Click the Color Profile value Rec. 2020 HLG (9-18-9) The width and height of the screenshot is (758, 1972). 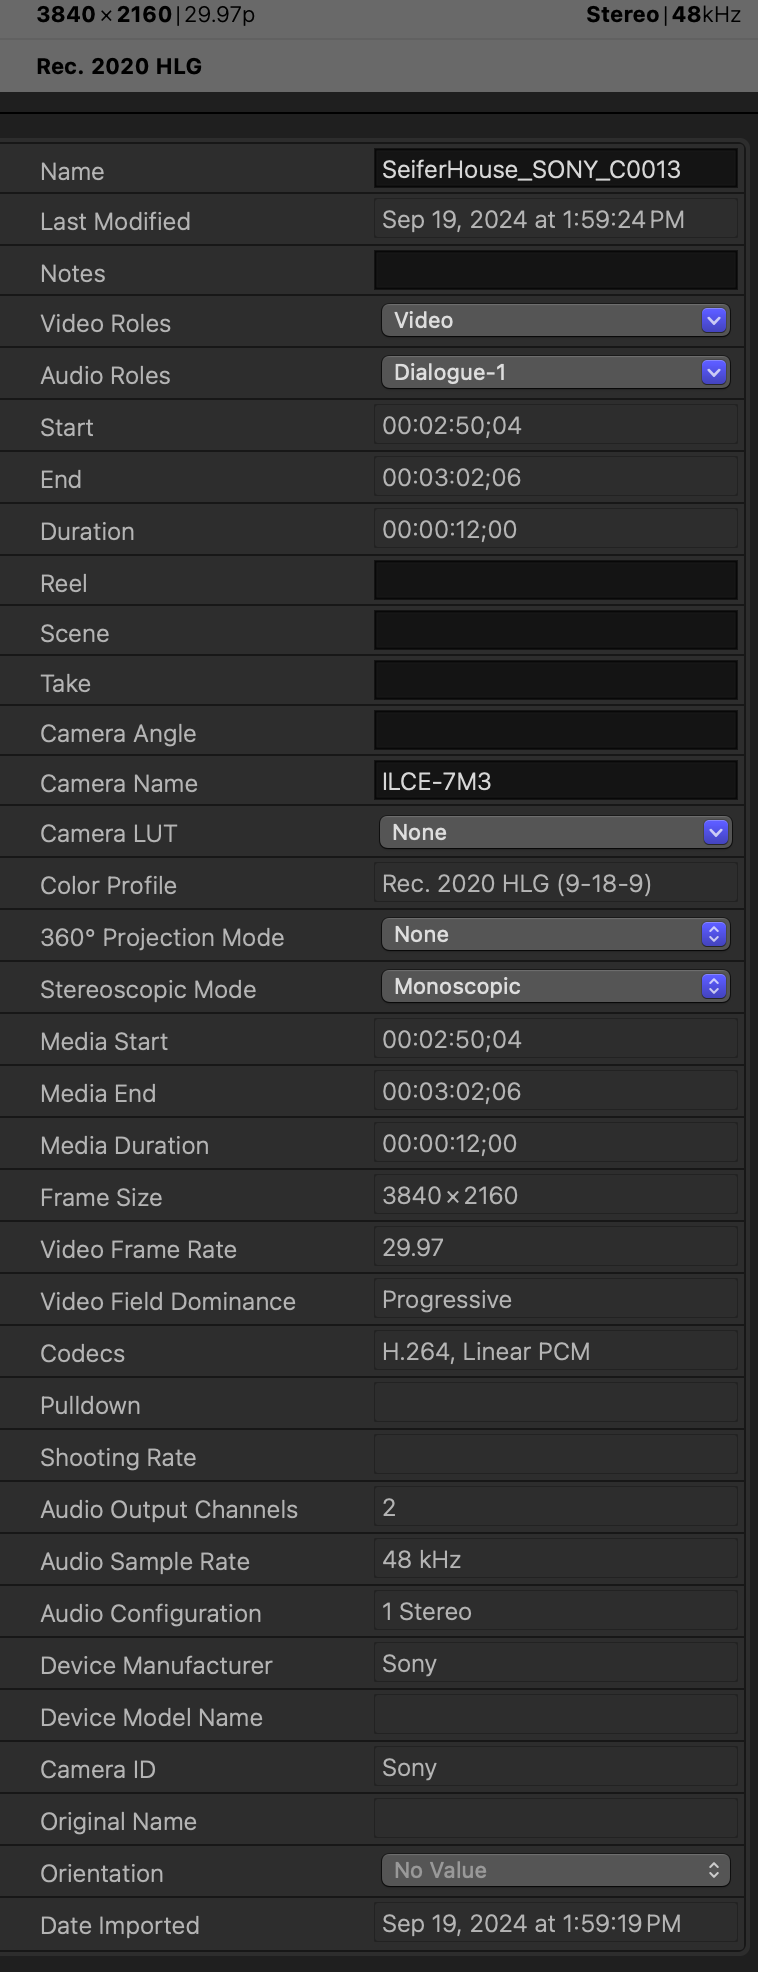555,884
